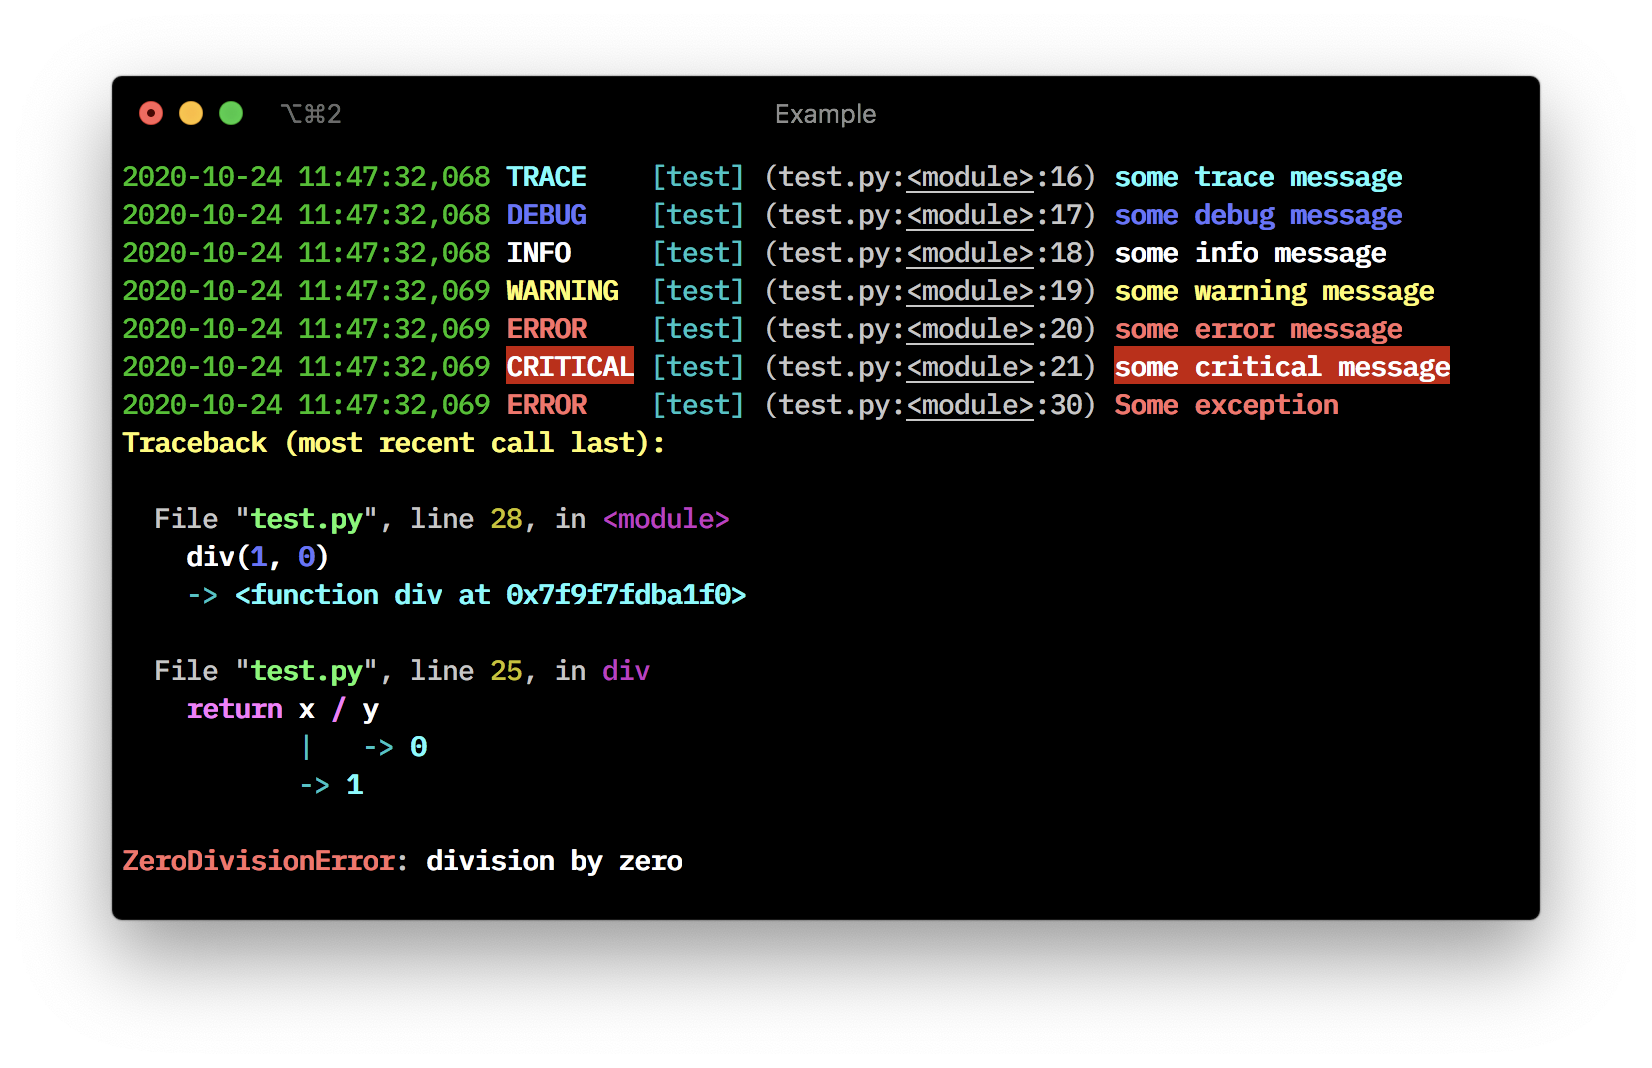Click underlined <module> in the WARNING row
The height and width of the screenshot is (1068, 1652).
[970, 292]
